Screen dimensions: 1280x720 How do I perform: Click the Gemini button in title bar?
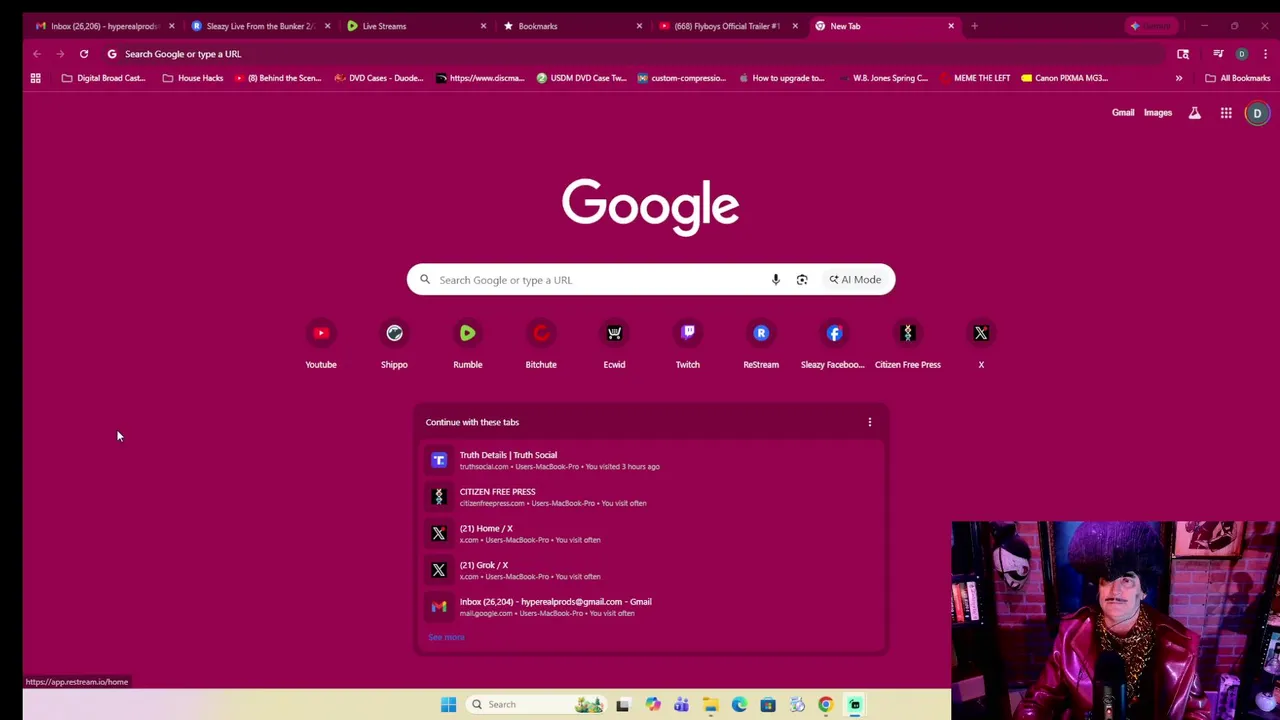pyautogui.click(x=1152, y=26)
